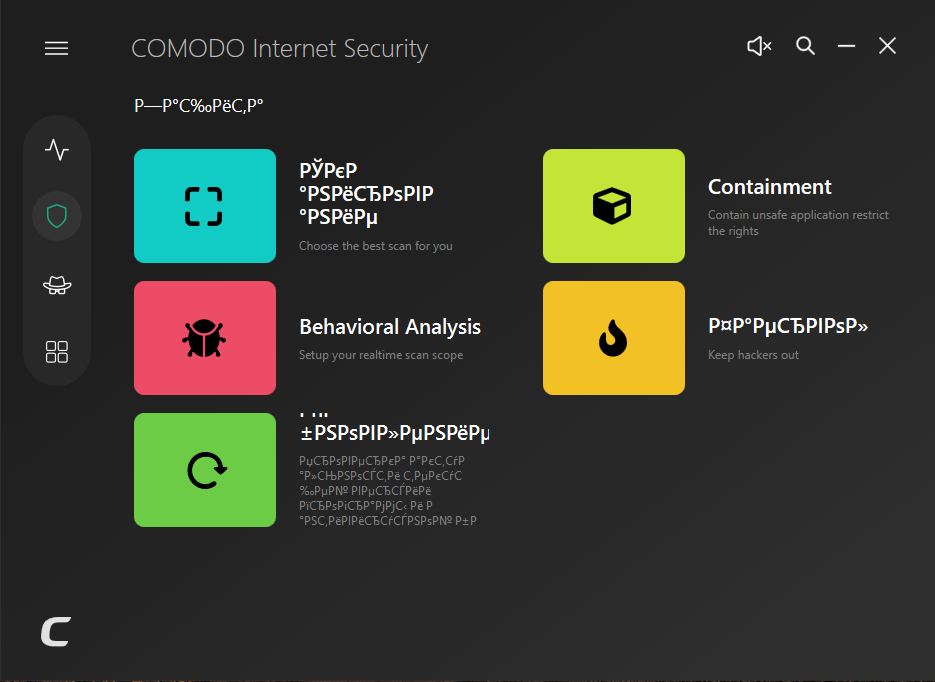Click the "Keep hackers out" description
Viewport: 935px width, 682px height.
pyautogui.click(x=753, y=355)
